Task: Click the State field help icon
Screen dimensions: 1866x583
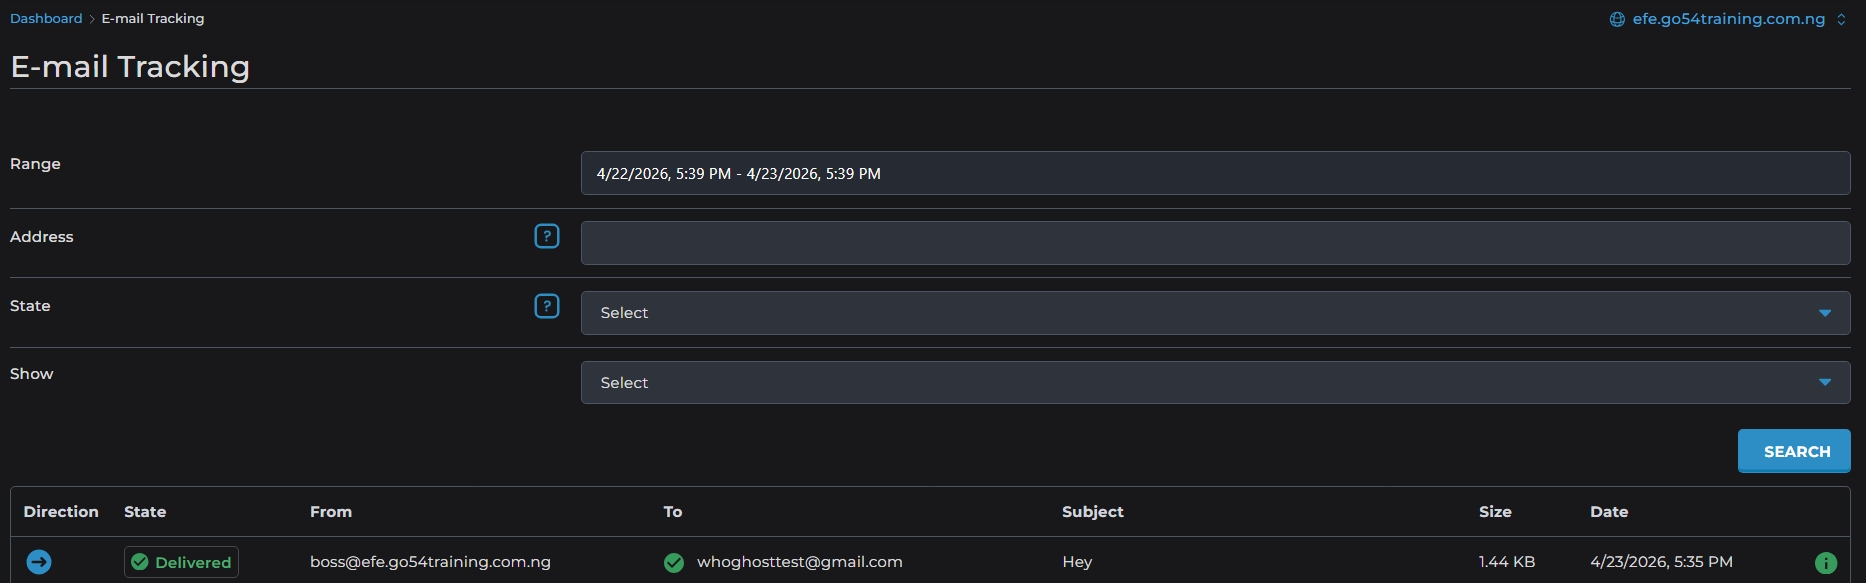Action: 547,306
